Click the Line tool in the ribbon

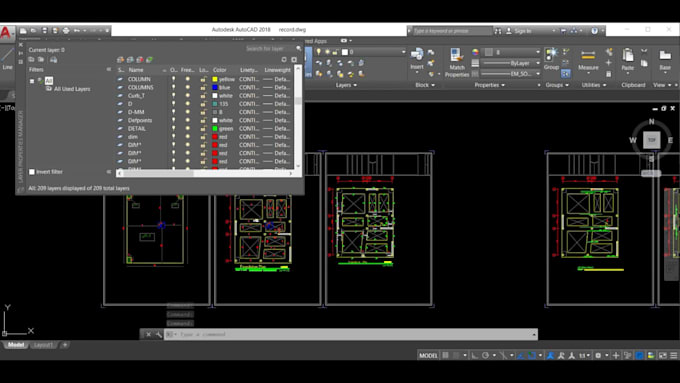click(x=7, y=59)
